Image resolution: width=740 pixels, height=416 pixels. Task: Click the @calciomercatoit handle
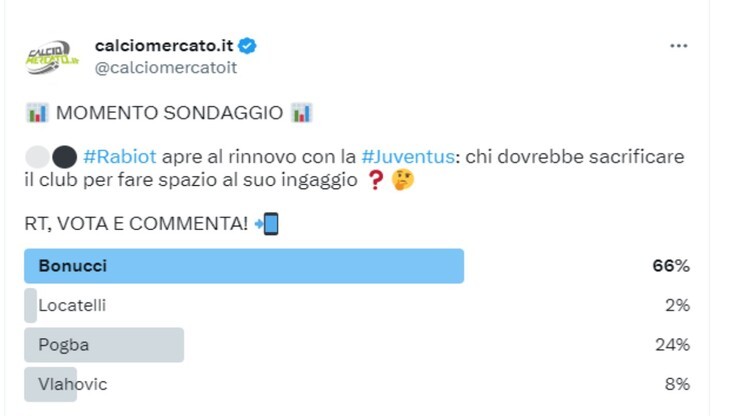pyautogui.click(x=165, y=67)
